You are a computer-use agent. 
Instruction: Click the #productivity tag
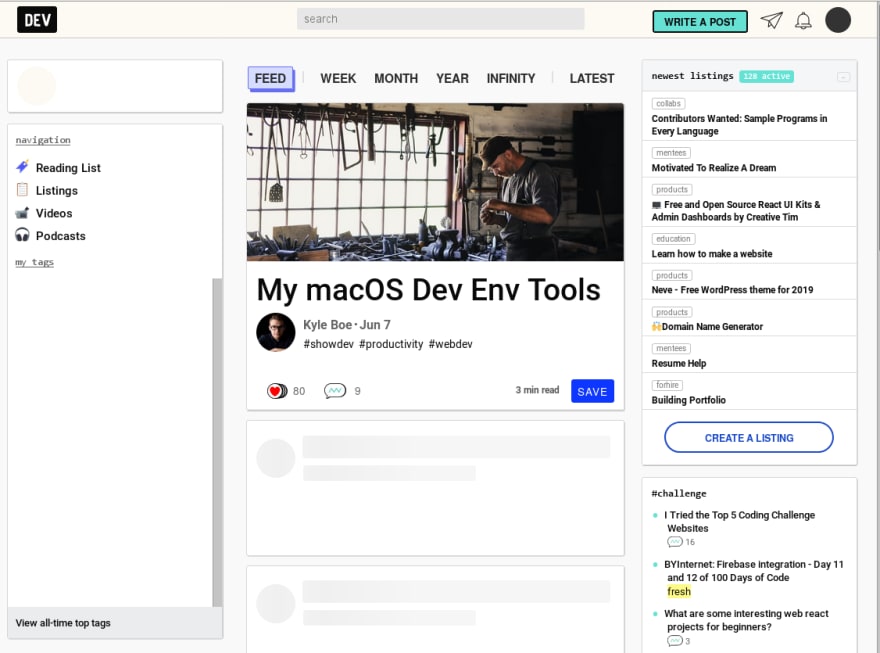pyautogui.click(x=391, y=344)
